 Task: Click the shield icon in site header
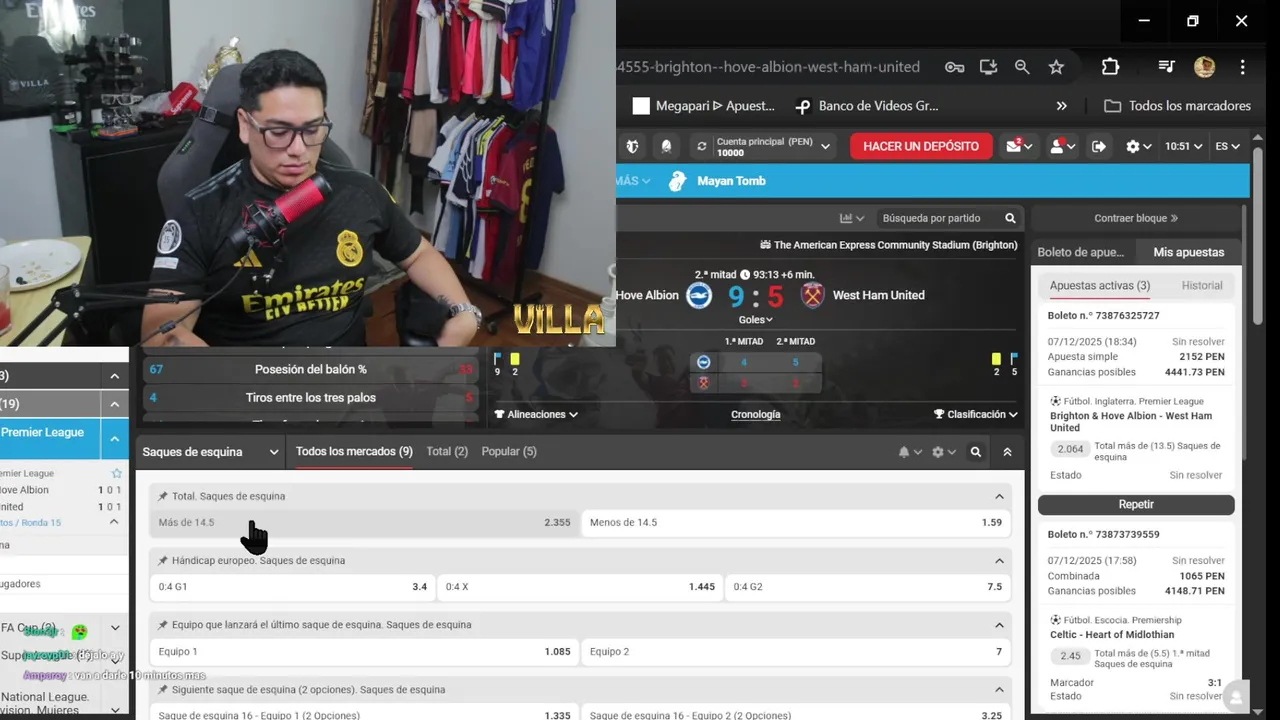[632, 146]
